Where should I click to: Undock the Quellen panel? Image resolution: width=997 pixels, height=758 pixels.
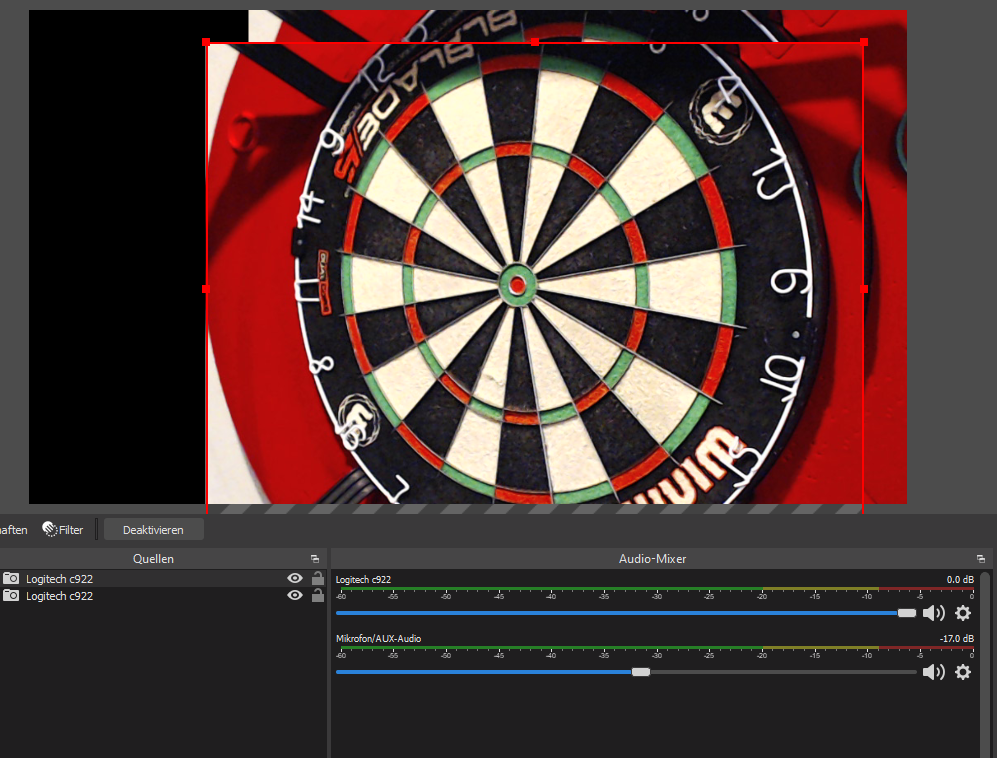coord(315,559)
